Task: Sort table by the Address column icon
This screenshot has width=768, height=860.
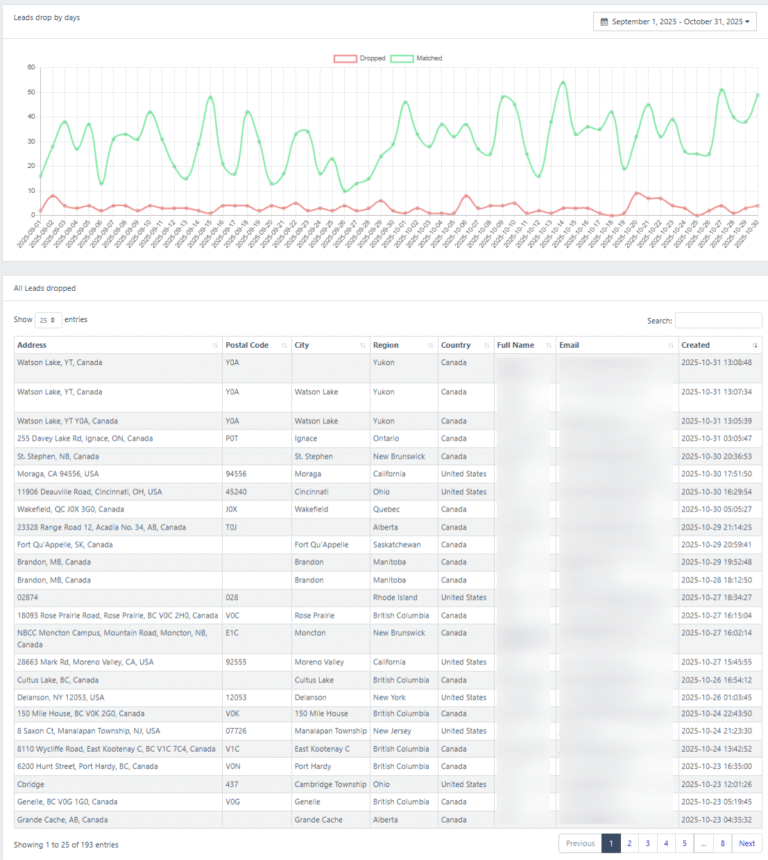Action: click(215, 345)
